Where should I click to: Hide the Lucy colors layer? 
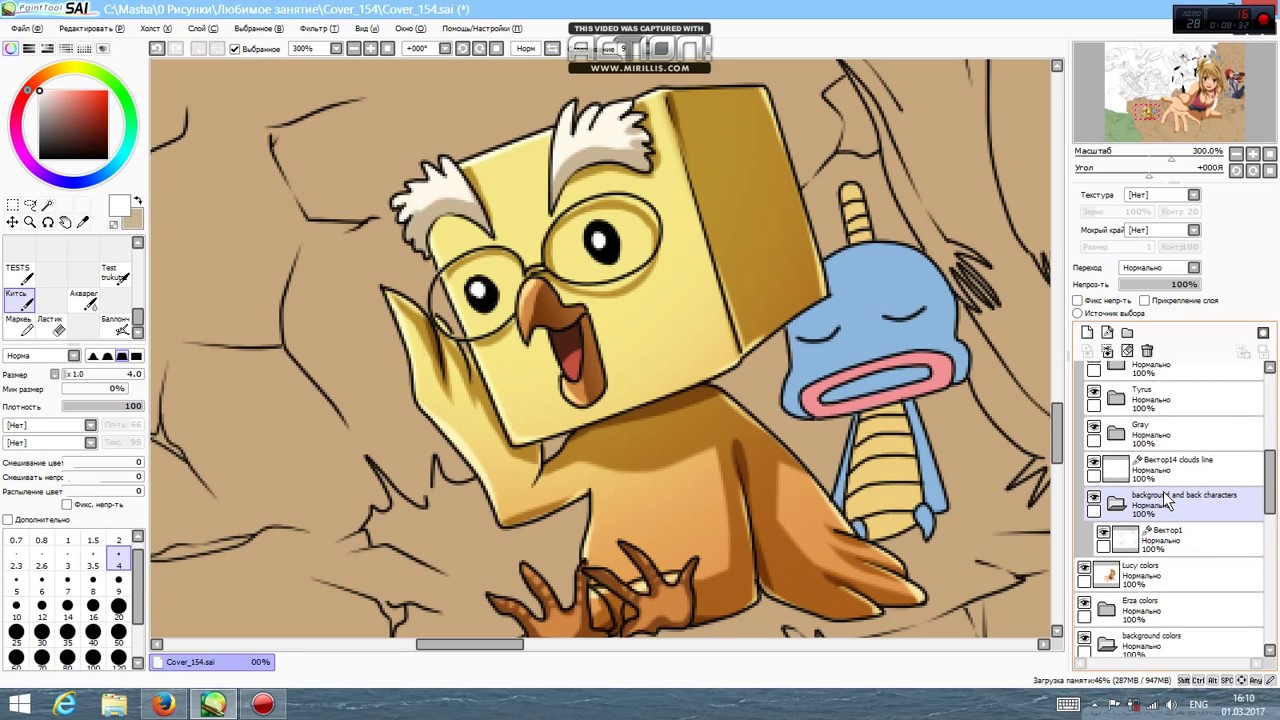click(1084, 568)
